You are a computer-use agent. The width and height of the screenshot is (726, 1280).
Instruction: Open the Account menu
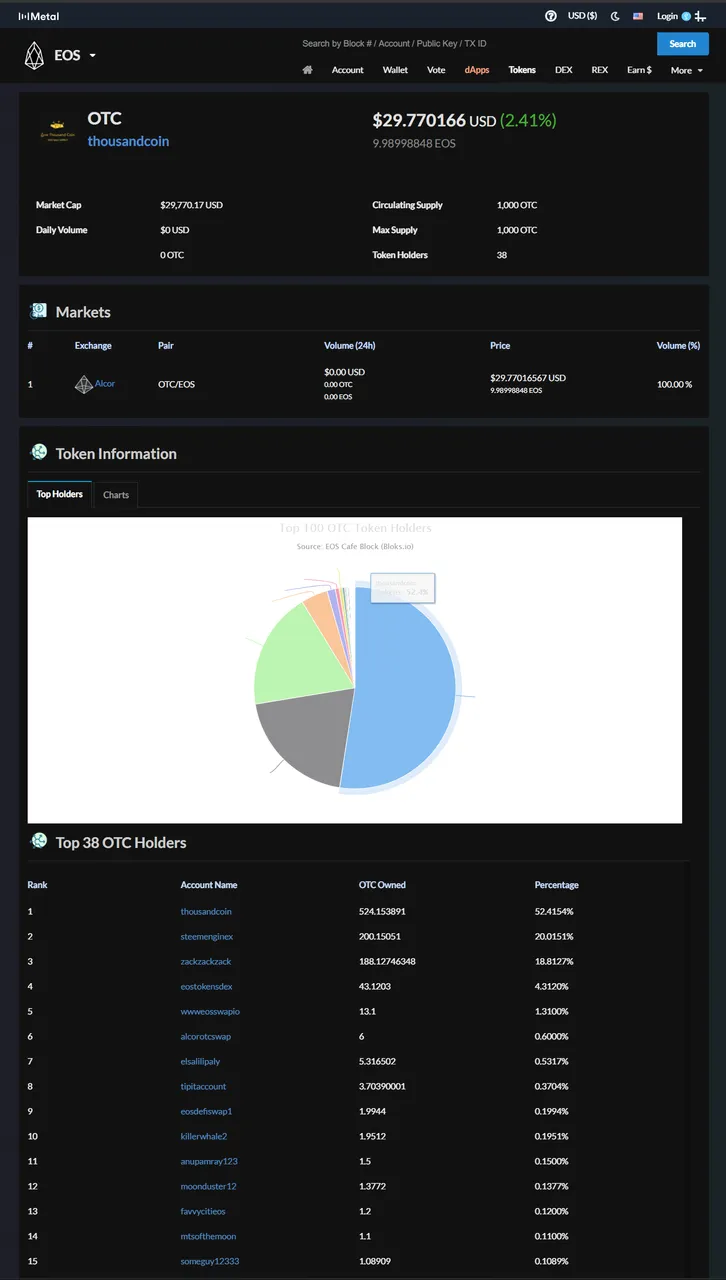[347, 70]
